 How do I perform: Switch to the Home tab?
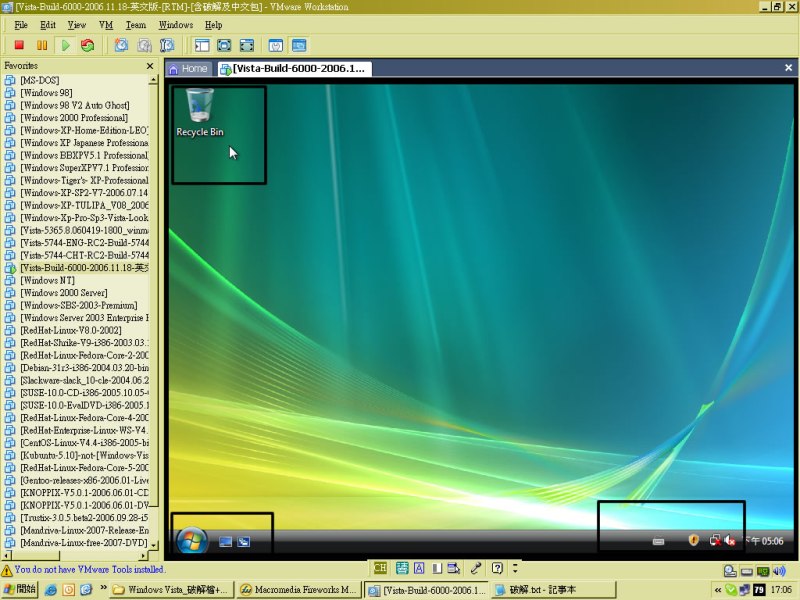tap(188, 69)
